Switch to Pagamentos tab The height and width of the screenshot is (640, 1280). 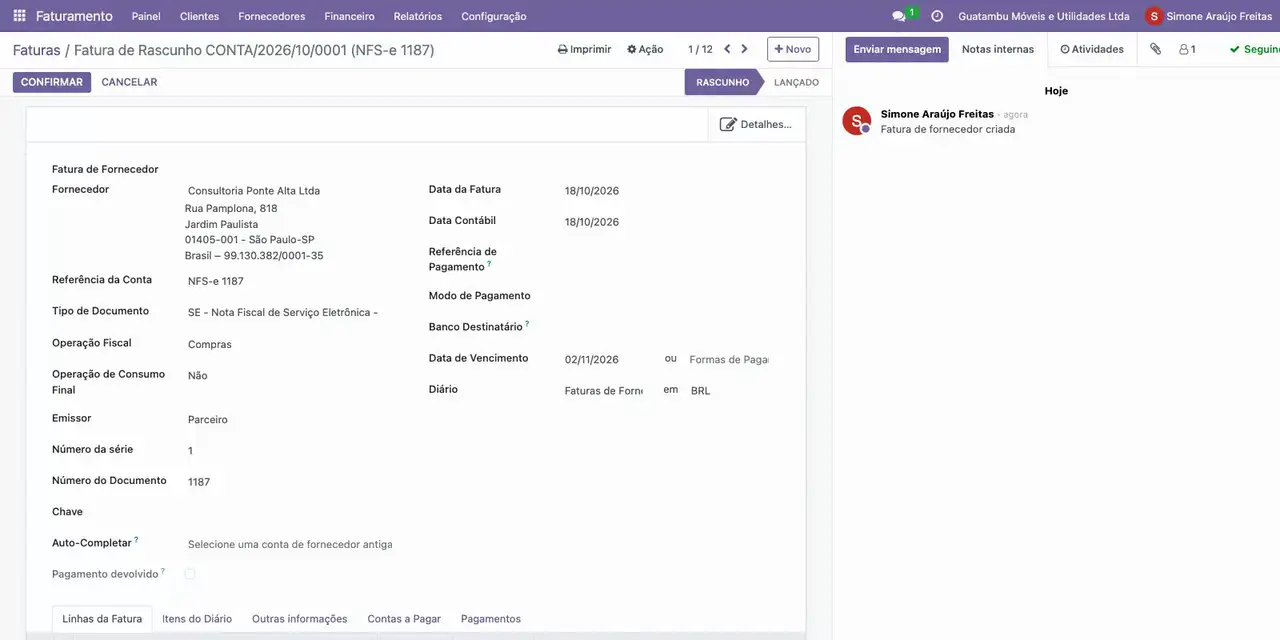tap(491, 619)
